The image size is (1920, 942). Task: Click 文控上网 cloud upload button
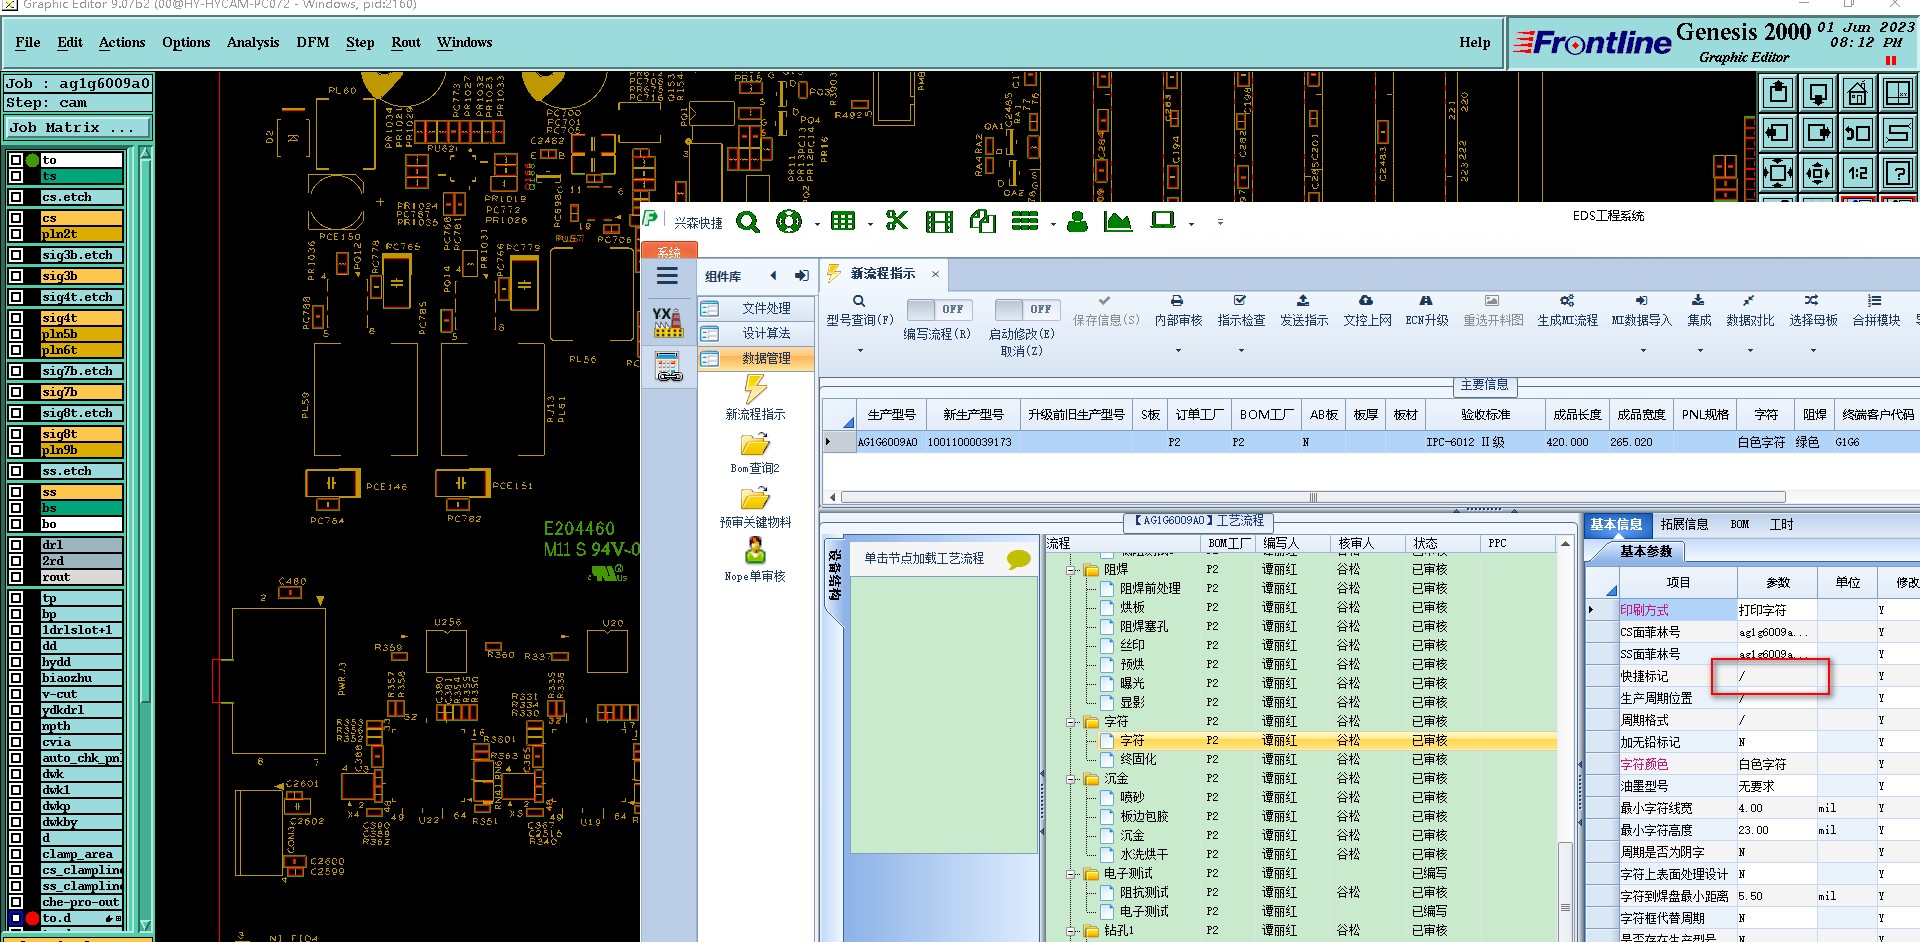click(x=1366, y=311)
